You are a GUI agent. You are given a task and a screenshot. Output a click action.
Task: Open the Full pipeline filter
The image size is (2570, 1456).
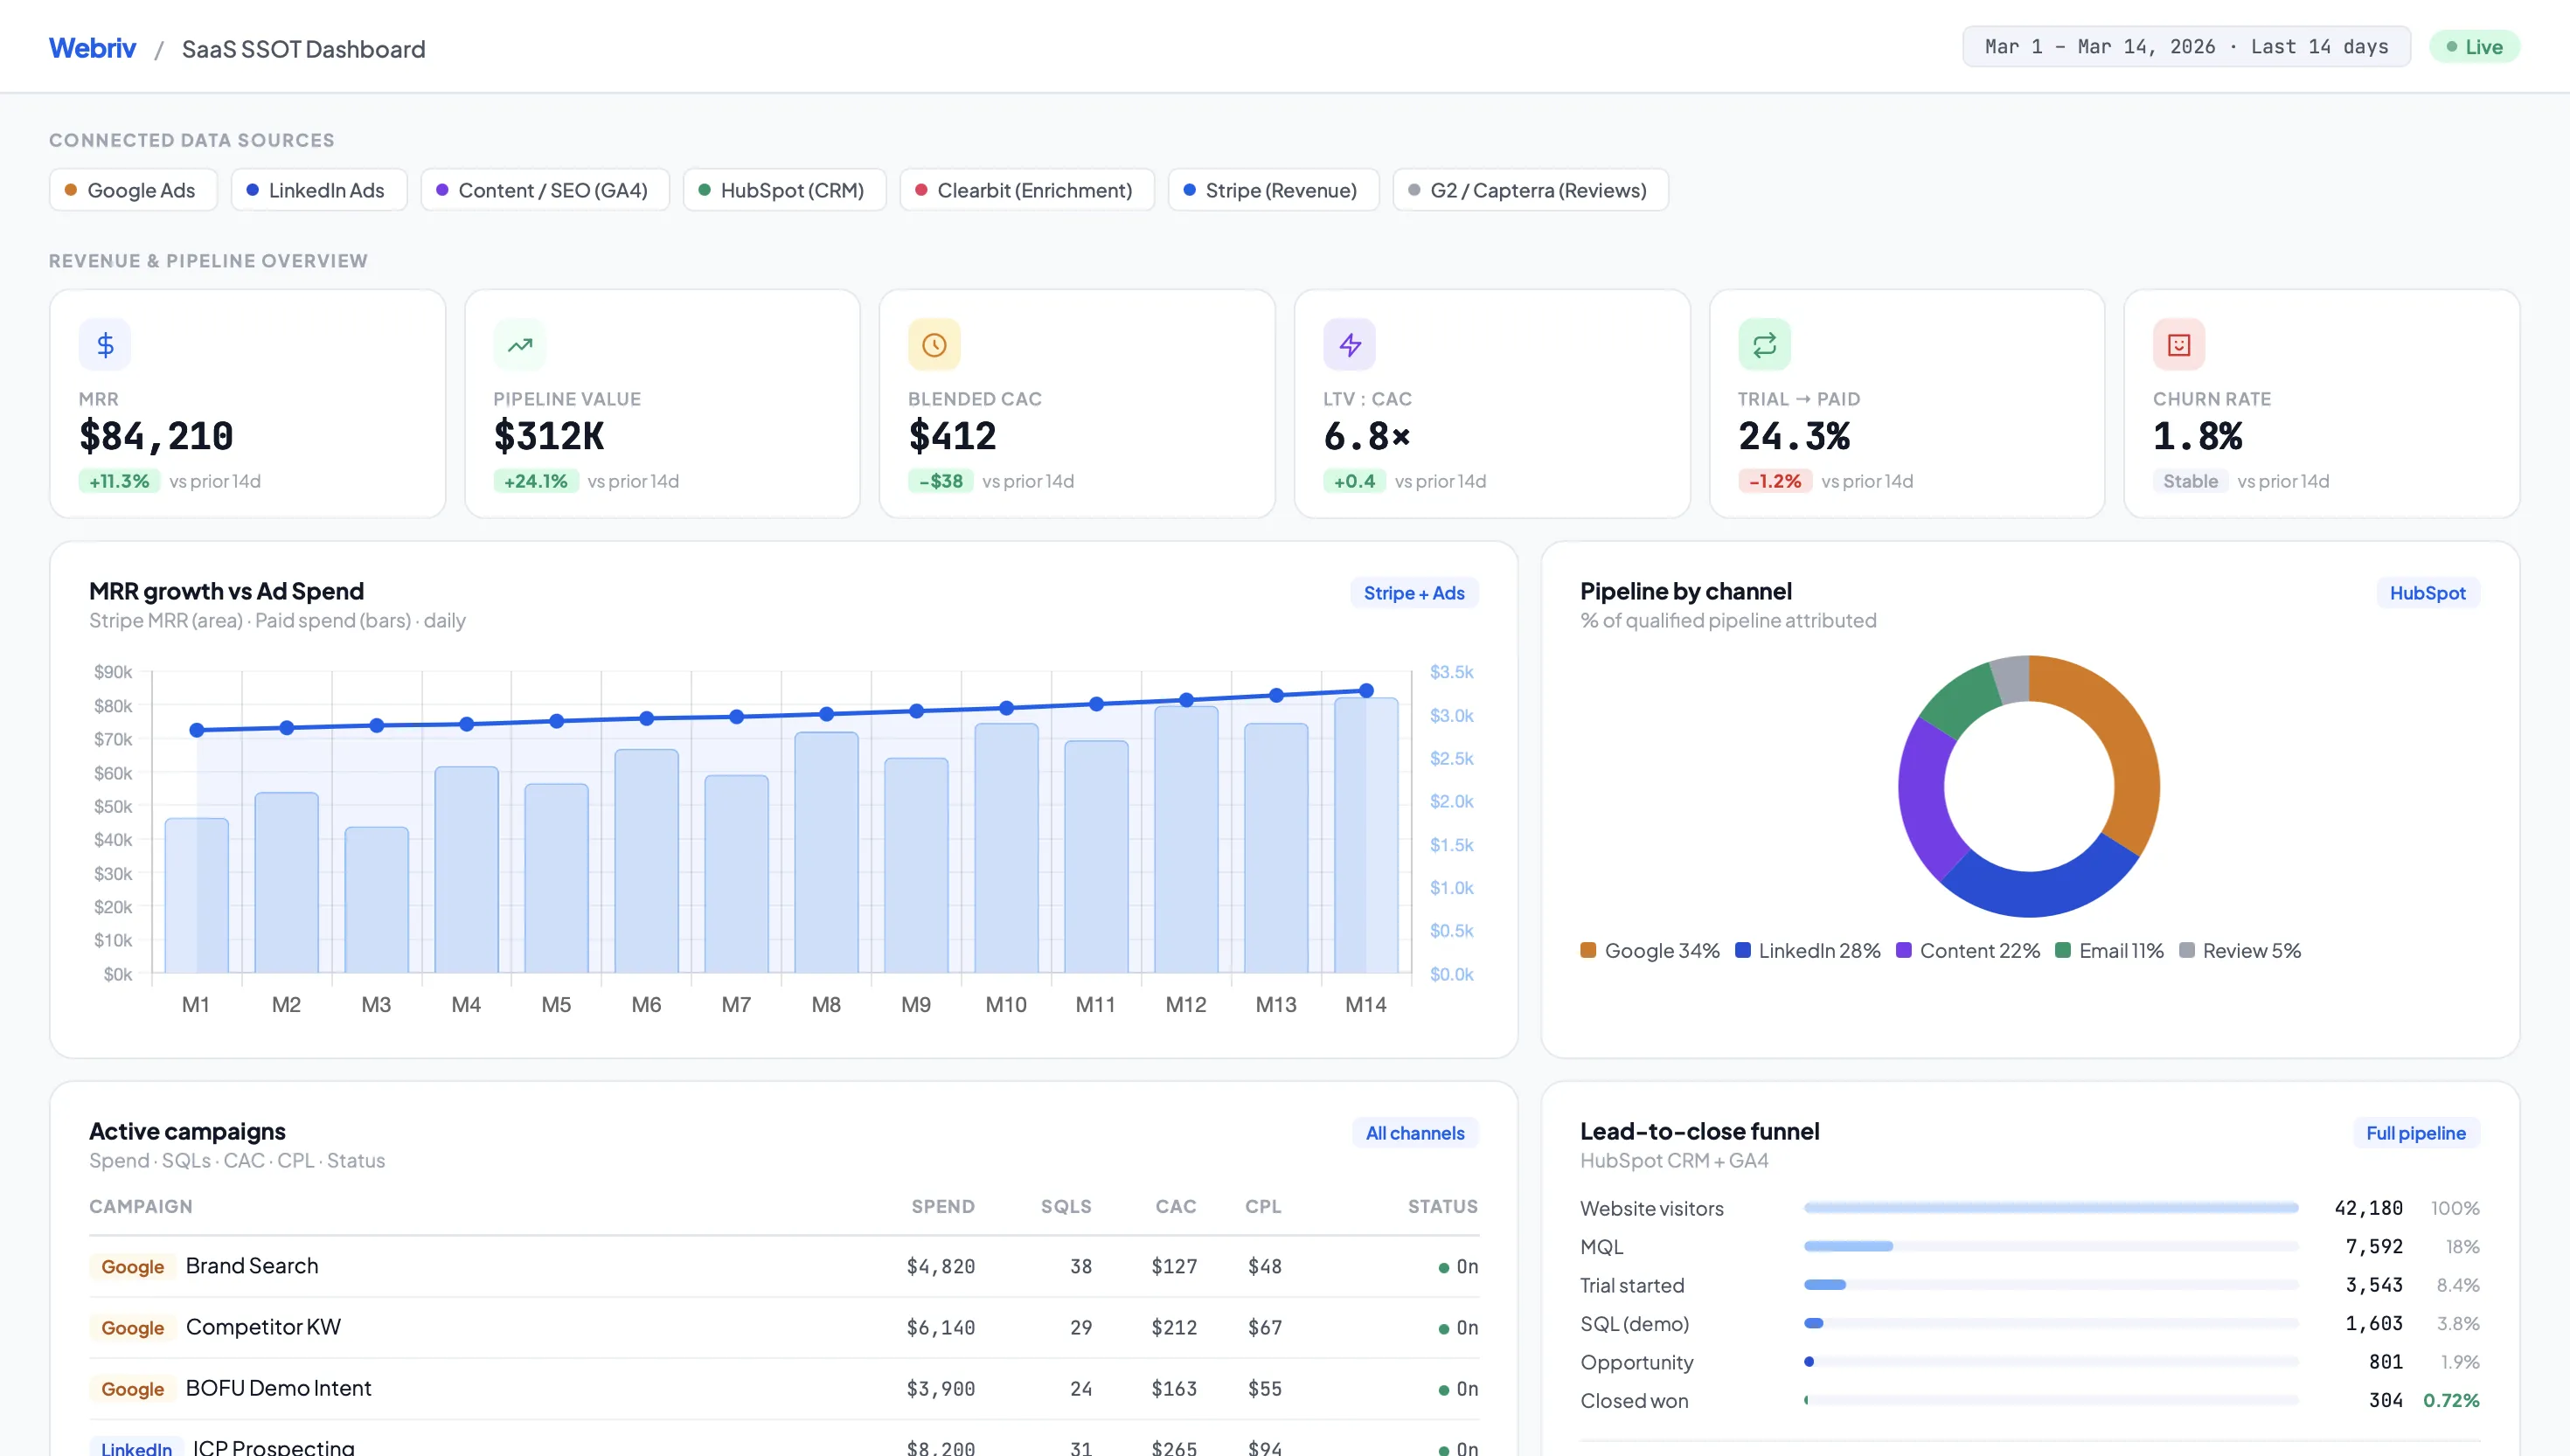click(x=2415, y=1133)
